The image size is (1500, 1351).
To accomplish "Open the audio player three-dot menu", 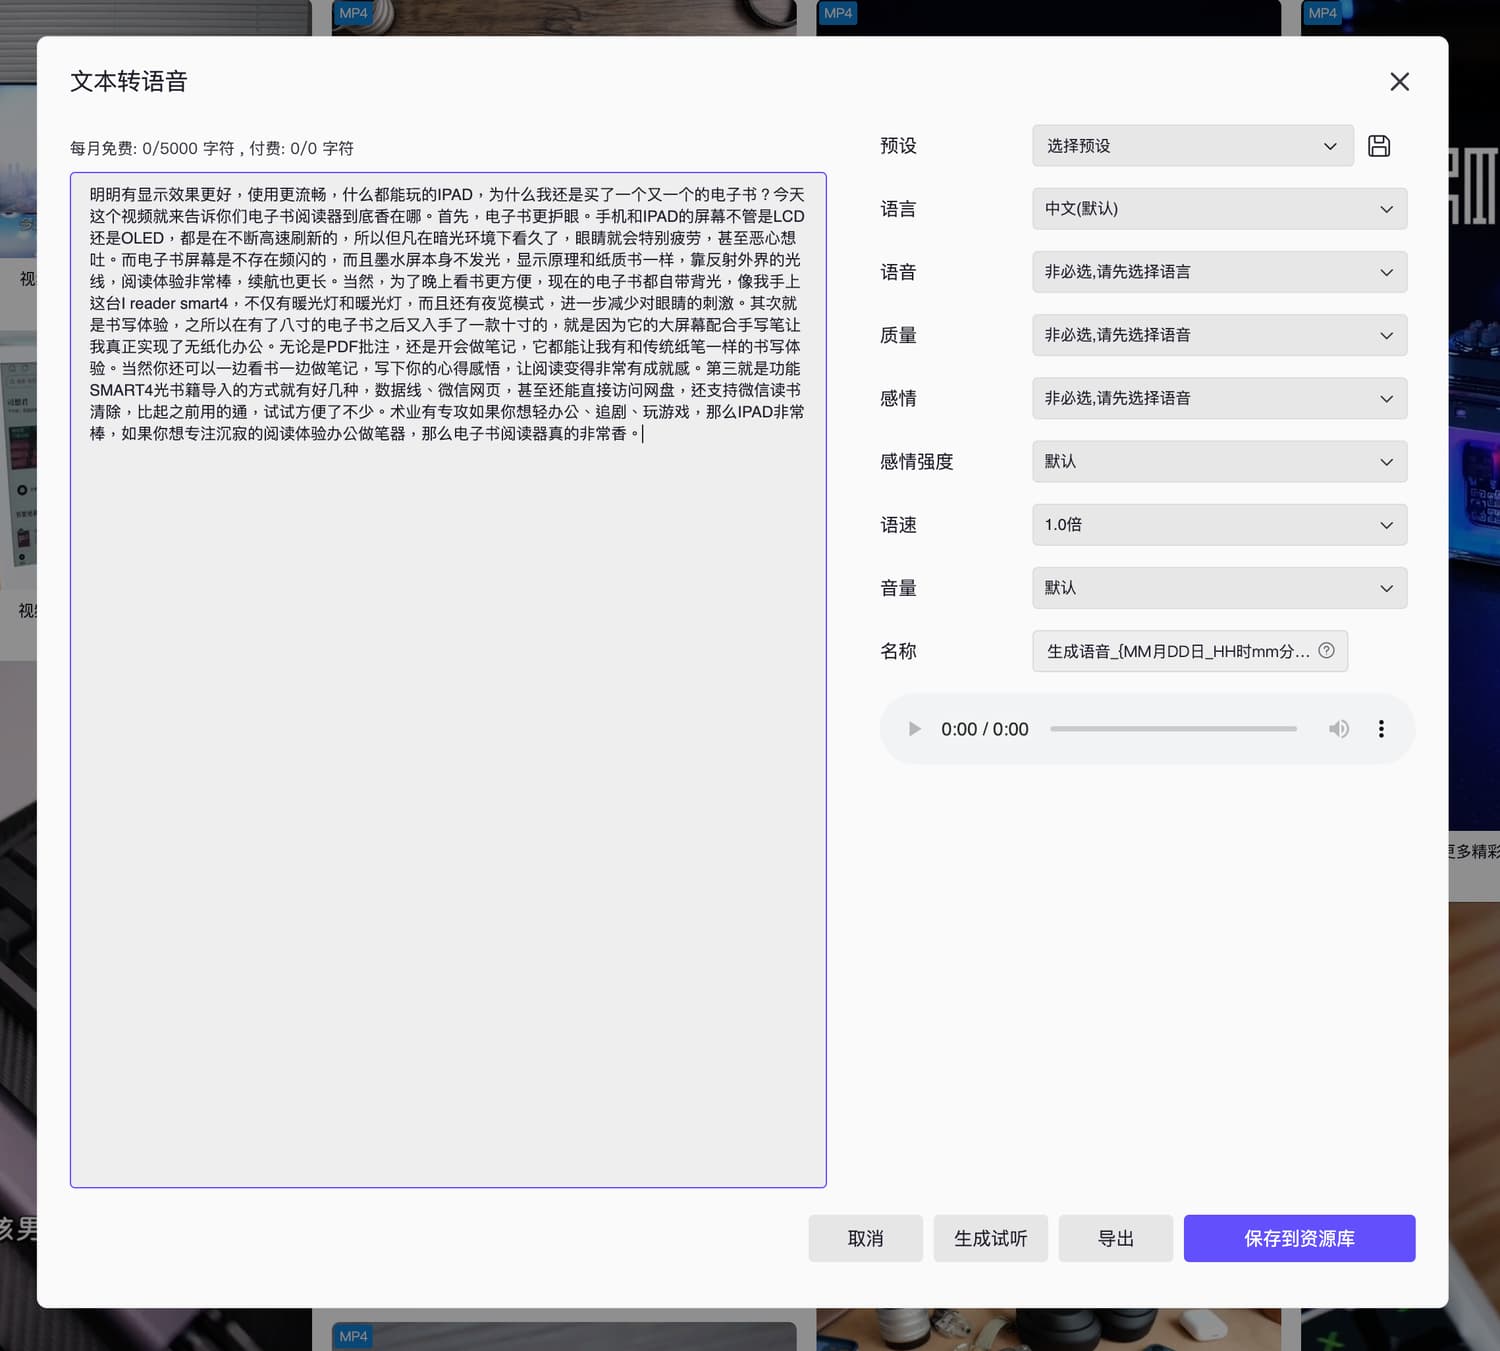I will [1381, 729].
